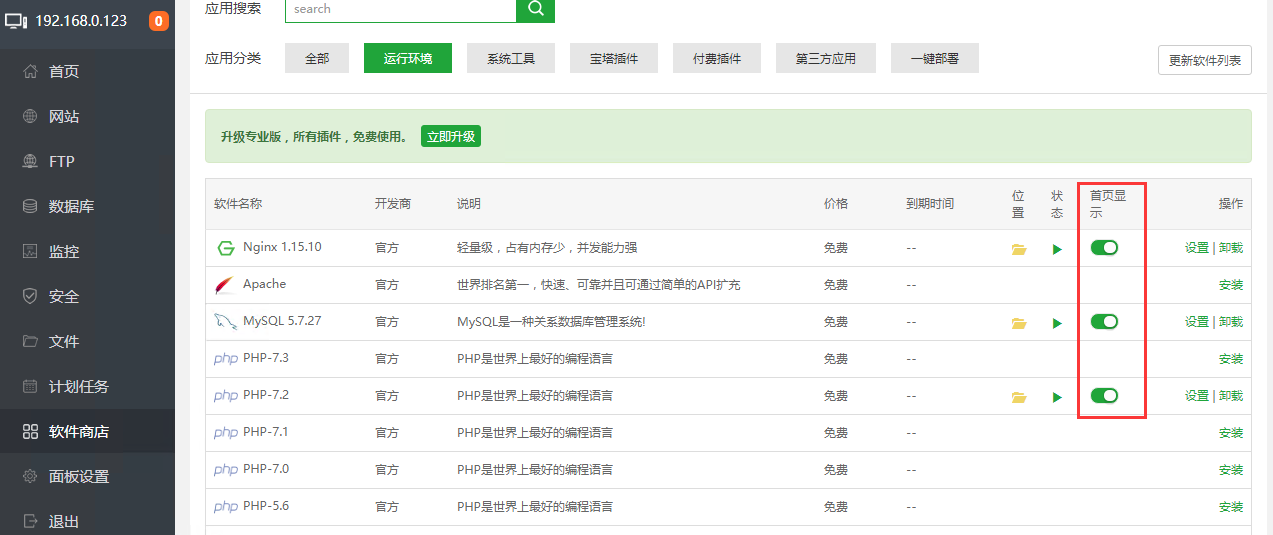Click 卸载 link for MySQL
Screen dimensions: 1273x535
coord(1231,322)
